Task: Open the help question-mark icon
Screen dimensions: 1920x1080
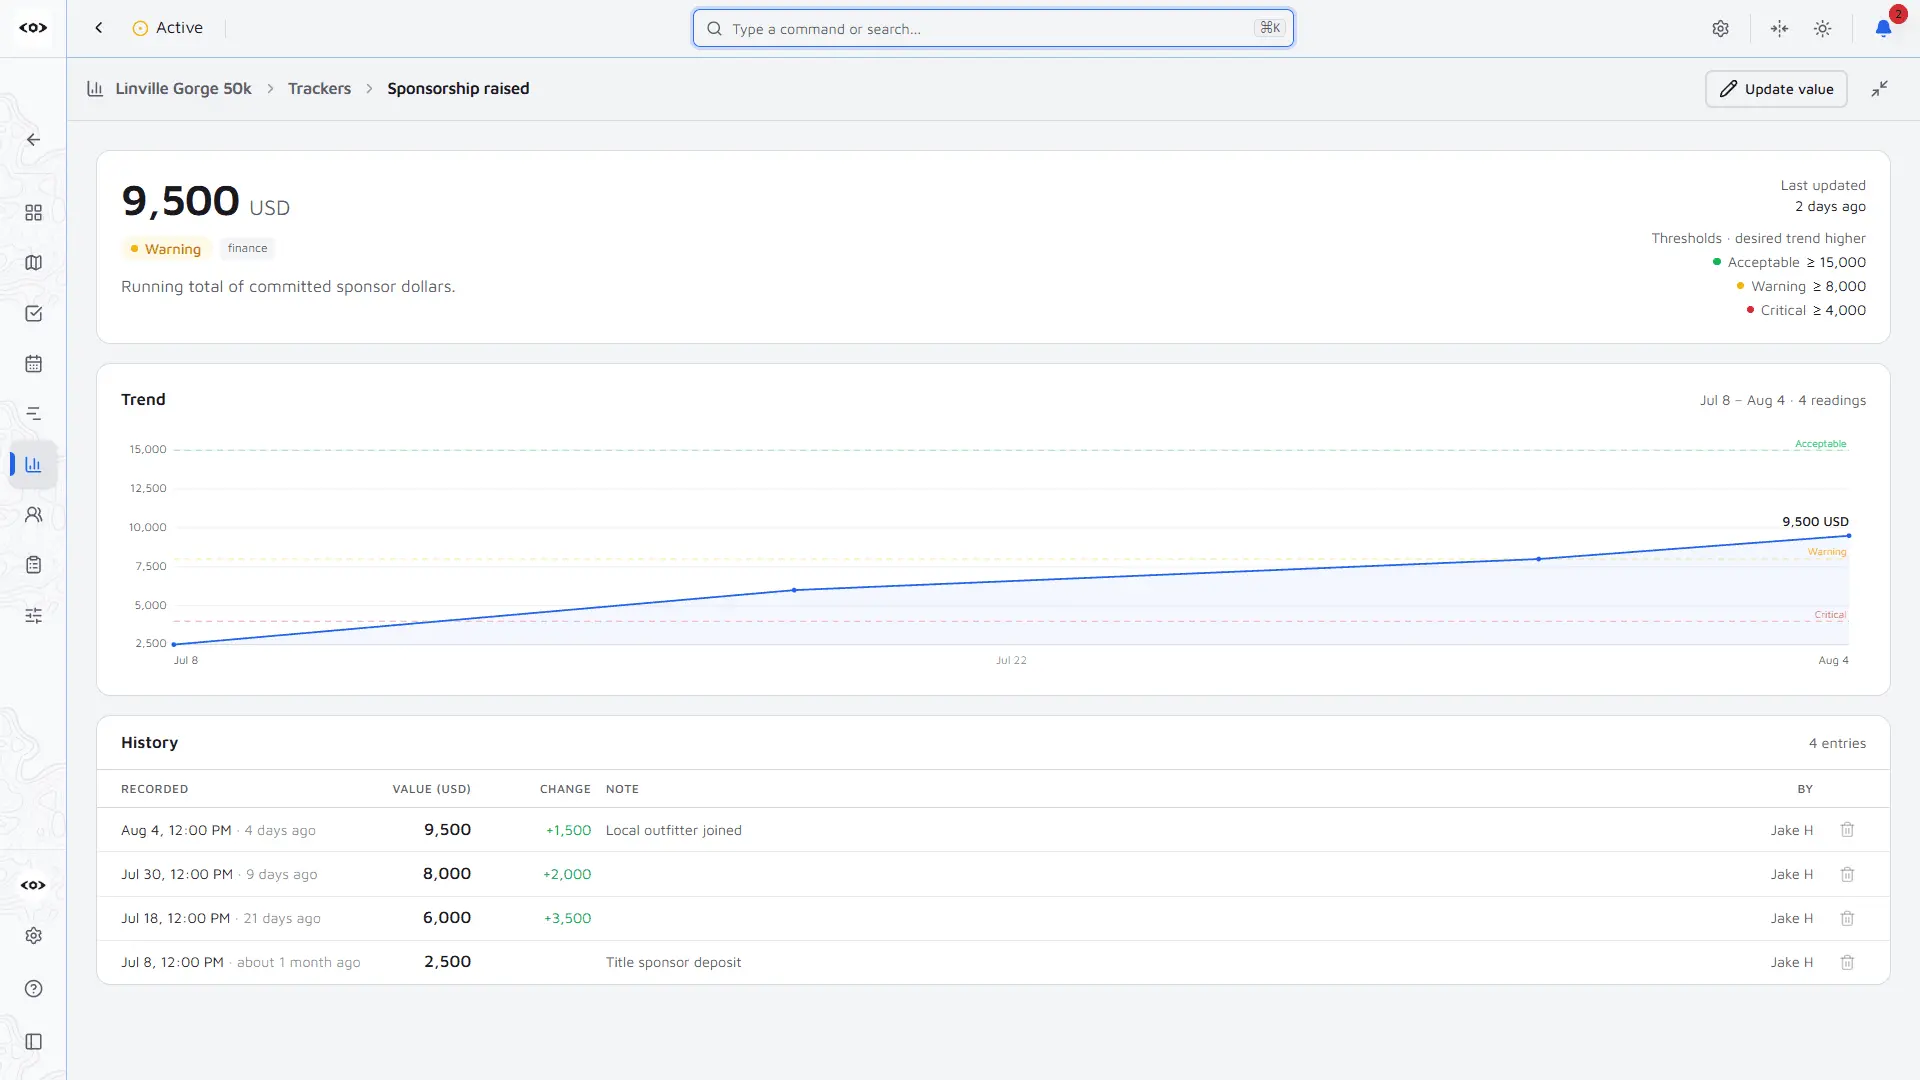Action: (33, 989)
